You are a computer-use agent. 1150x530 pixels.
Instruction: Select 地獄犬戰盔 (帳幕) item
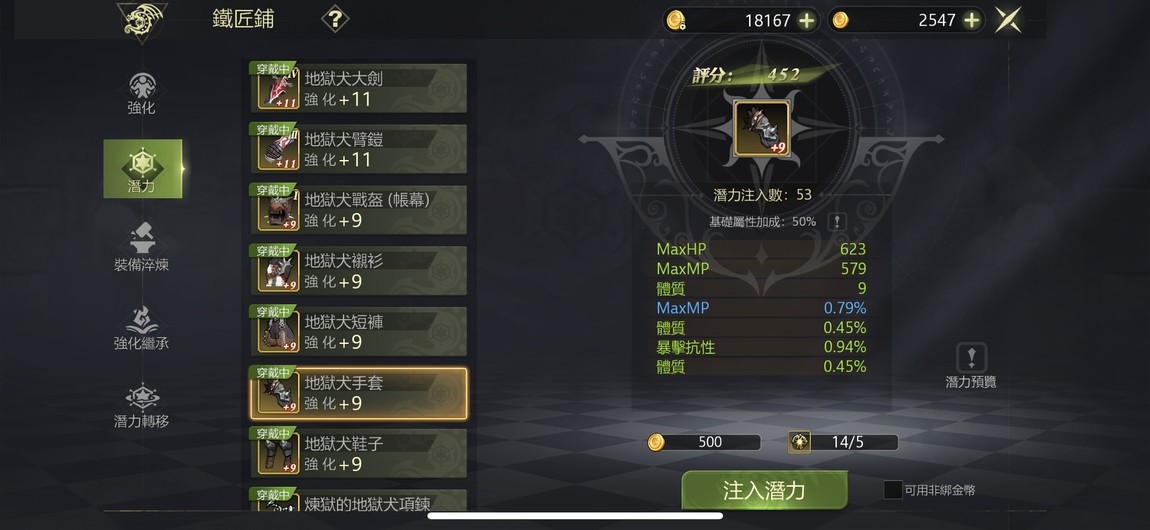click(x=359, y=210)
